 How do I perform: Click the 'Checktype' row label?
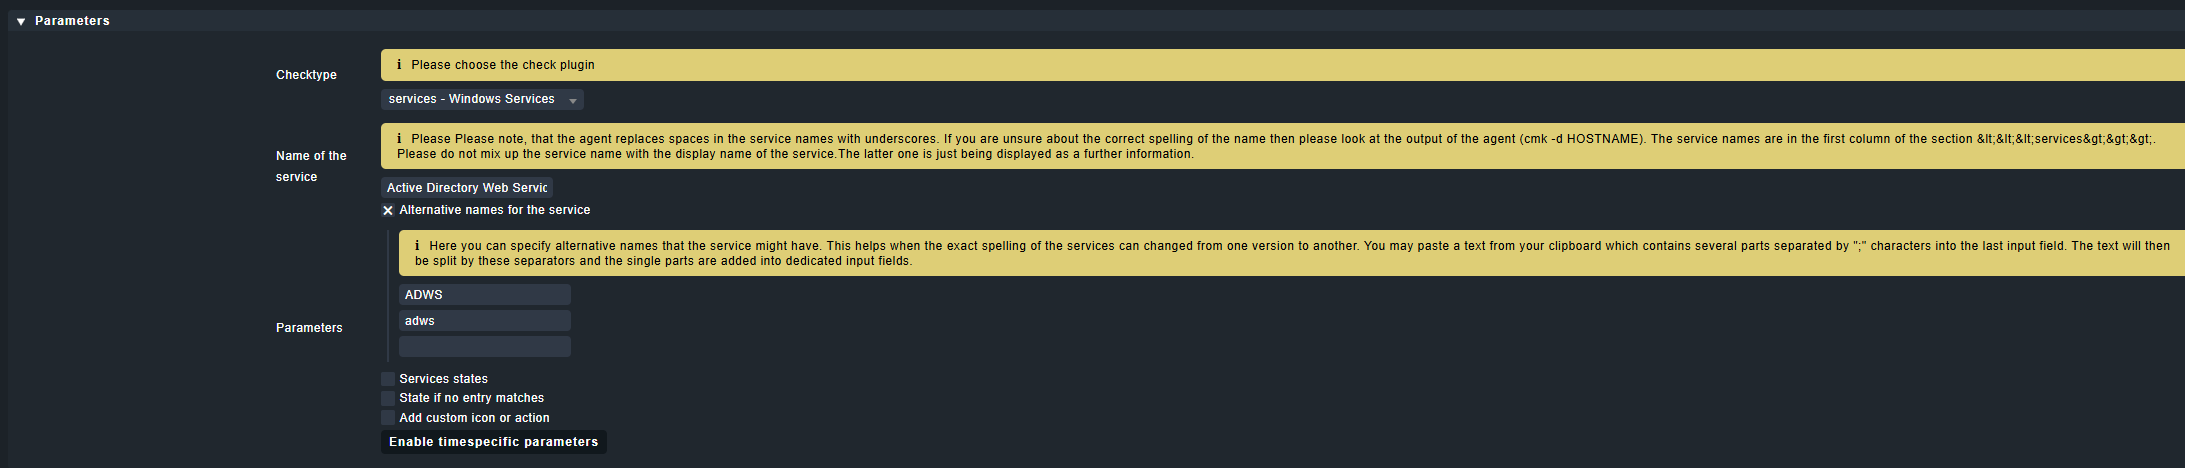[x=306, y=75]
